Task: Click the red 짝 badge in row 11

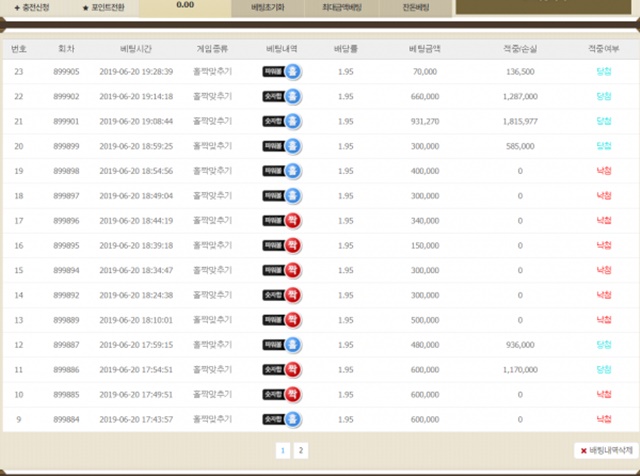Action: click(293, 370)
